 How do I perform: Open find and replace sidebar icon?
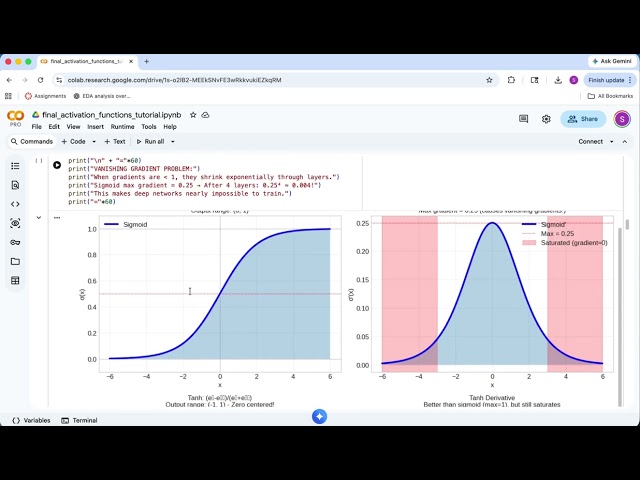[15, 185]
